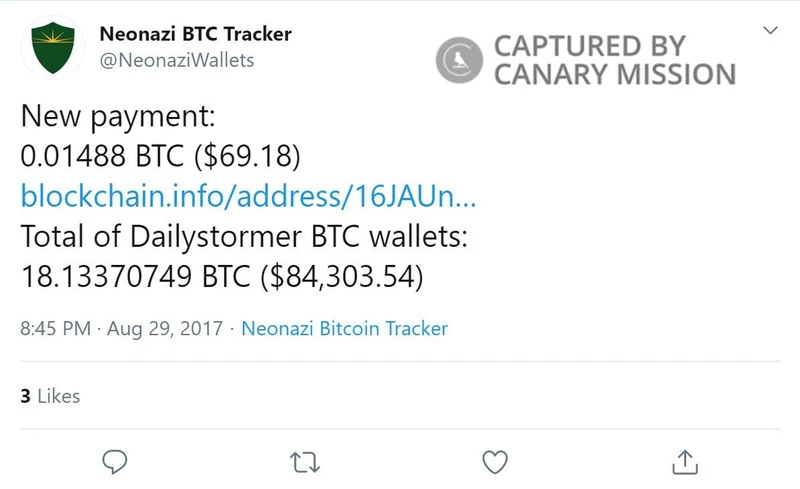The height and width of the screenshot is (489, 800).
Task: Open the blockchain.info address link
Action: point(248,195)
